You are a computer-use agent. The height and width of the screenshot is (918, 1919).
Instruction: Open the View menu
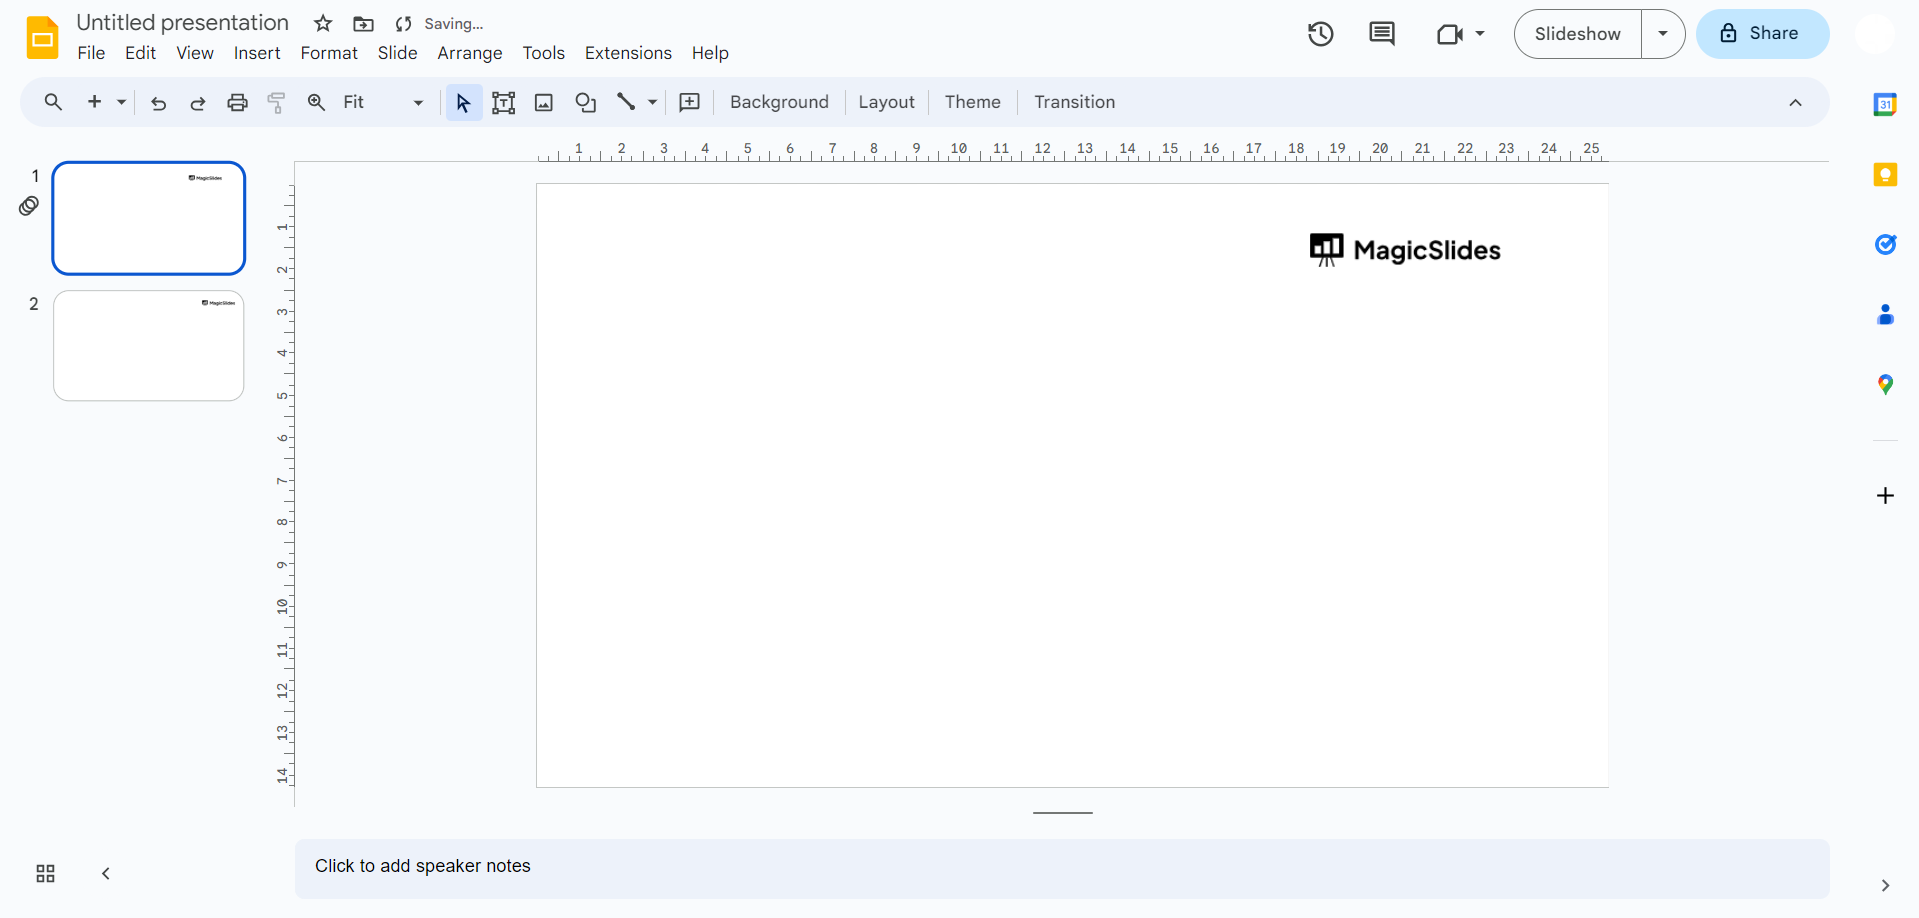coord(195,53)
